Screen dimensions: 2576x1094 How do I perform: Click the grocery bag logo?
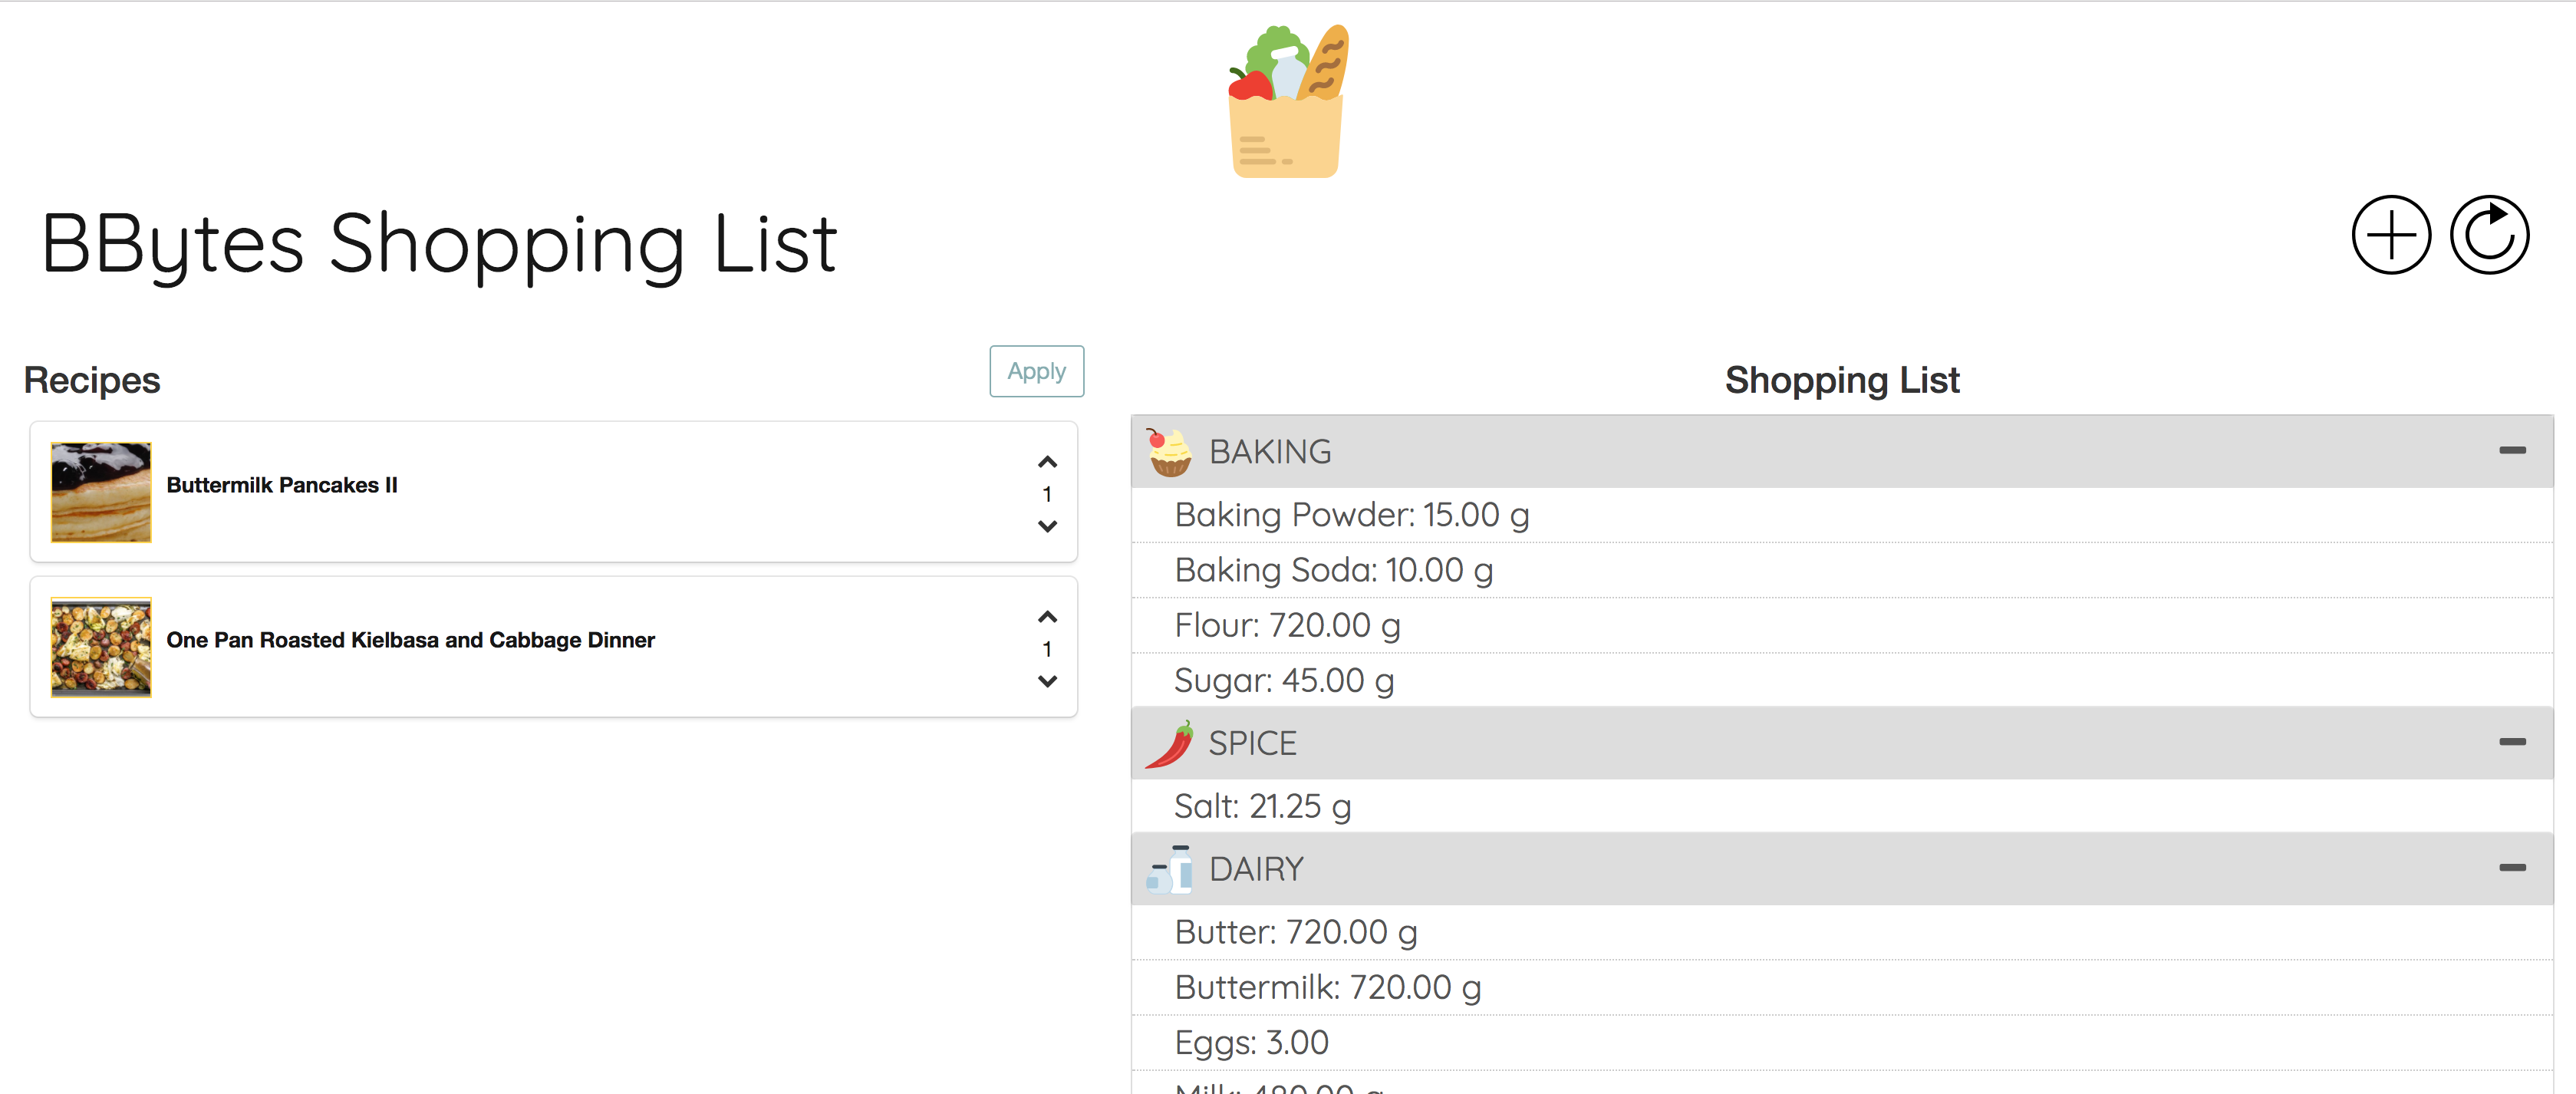pos(1287,101)
